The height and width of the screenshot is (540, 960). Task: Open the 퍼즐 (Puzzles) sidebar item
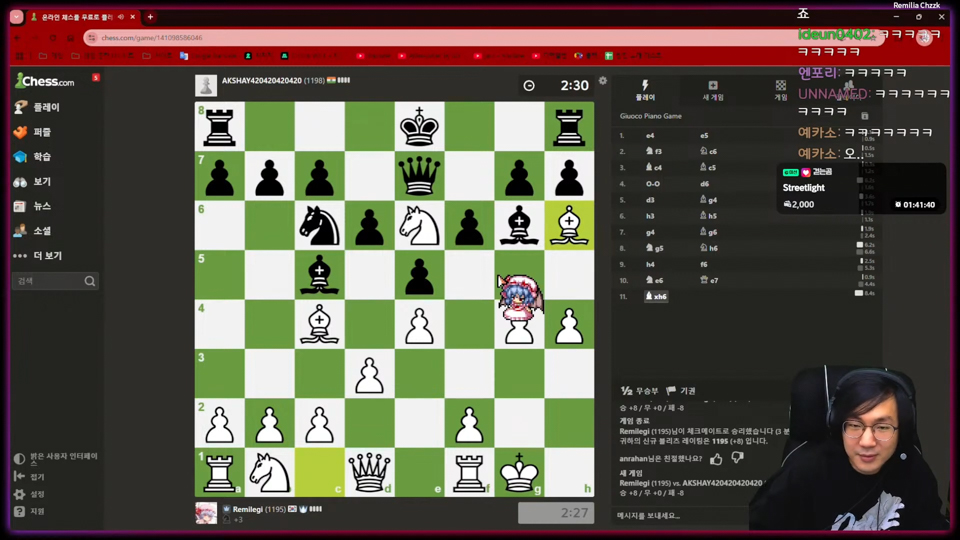point(33,132)
